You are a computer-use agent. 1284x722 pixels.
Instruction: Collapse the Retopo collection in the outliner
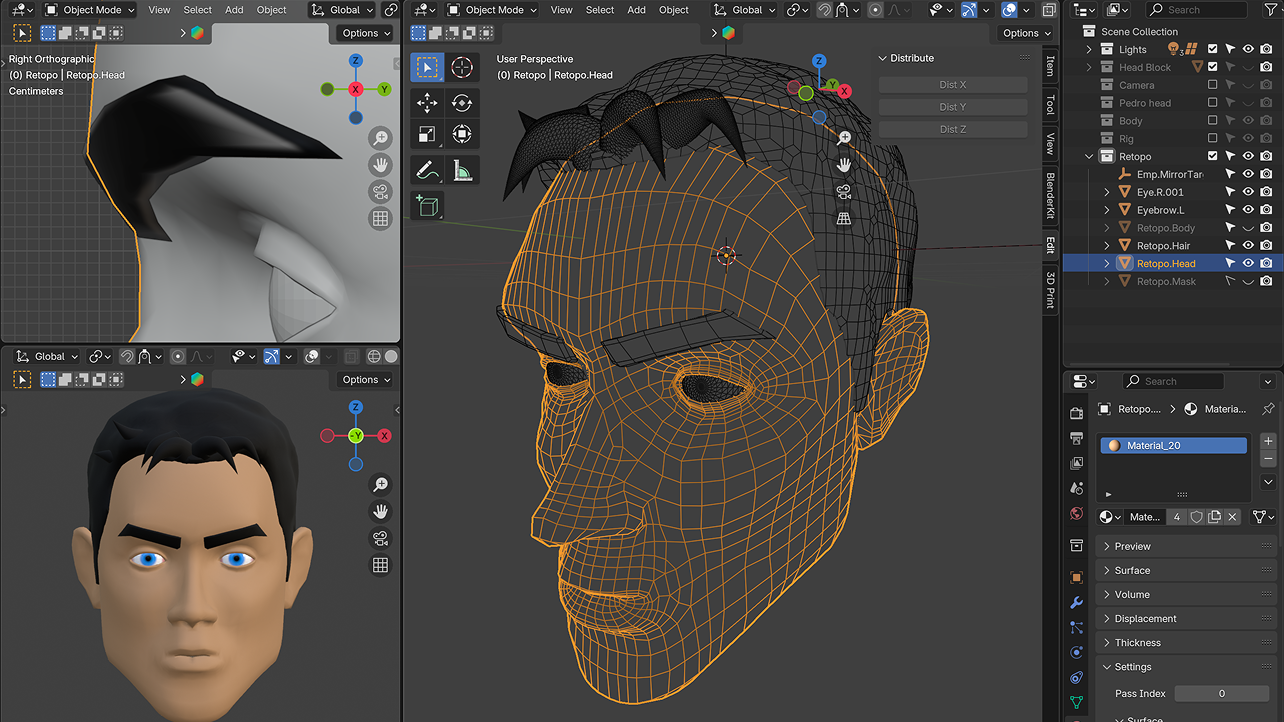1090,157
